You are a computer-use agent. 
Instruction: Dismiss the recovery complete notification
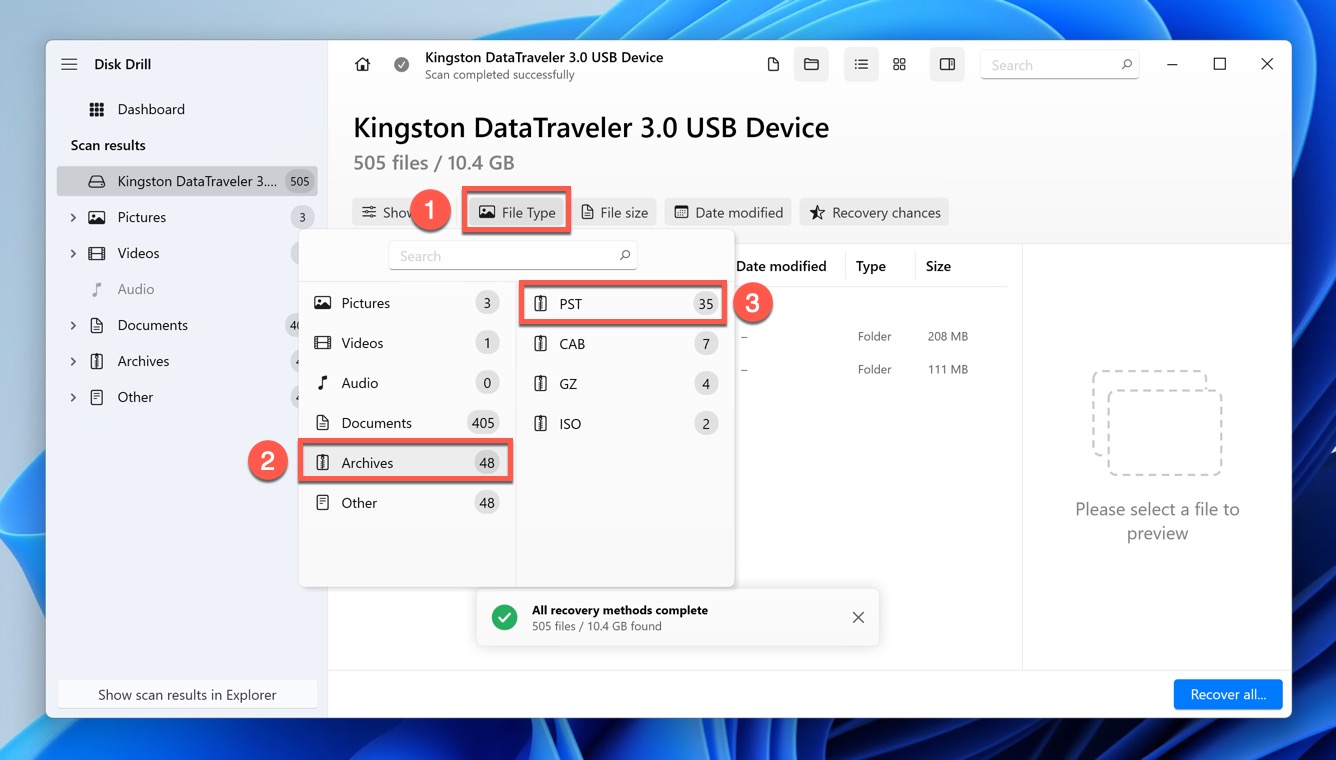pos(858,617)
